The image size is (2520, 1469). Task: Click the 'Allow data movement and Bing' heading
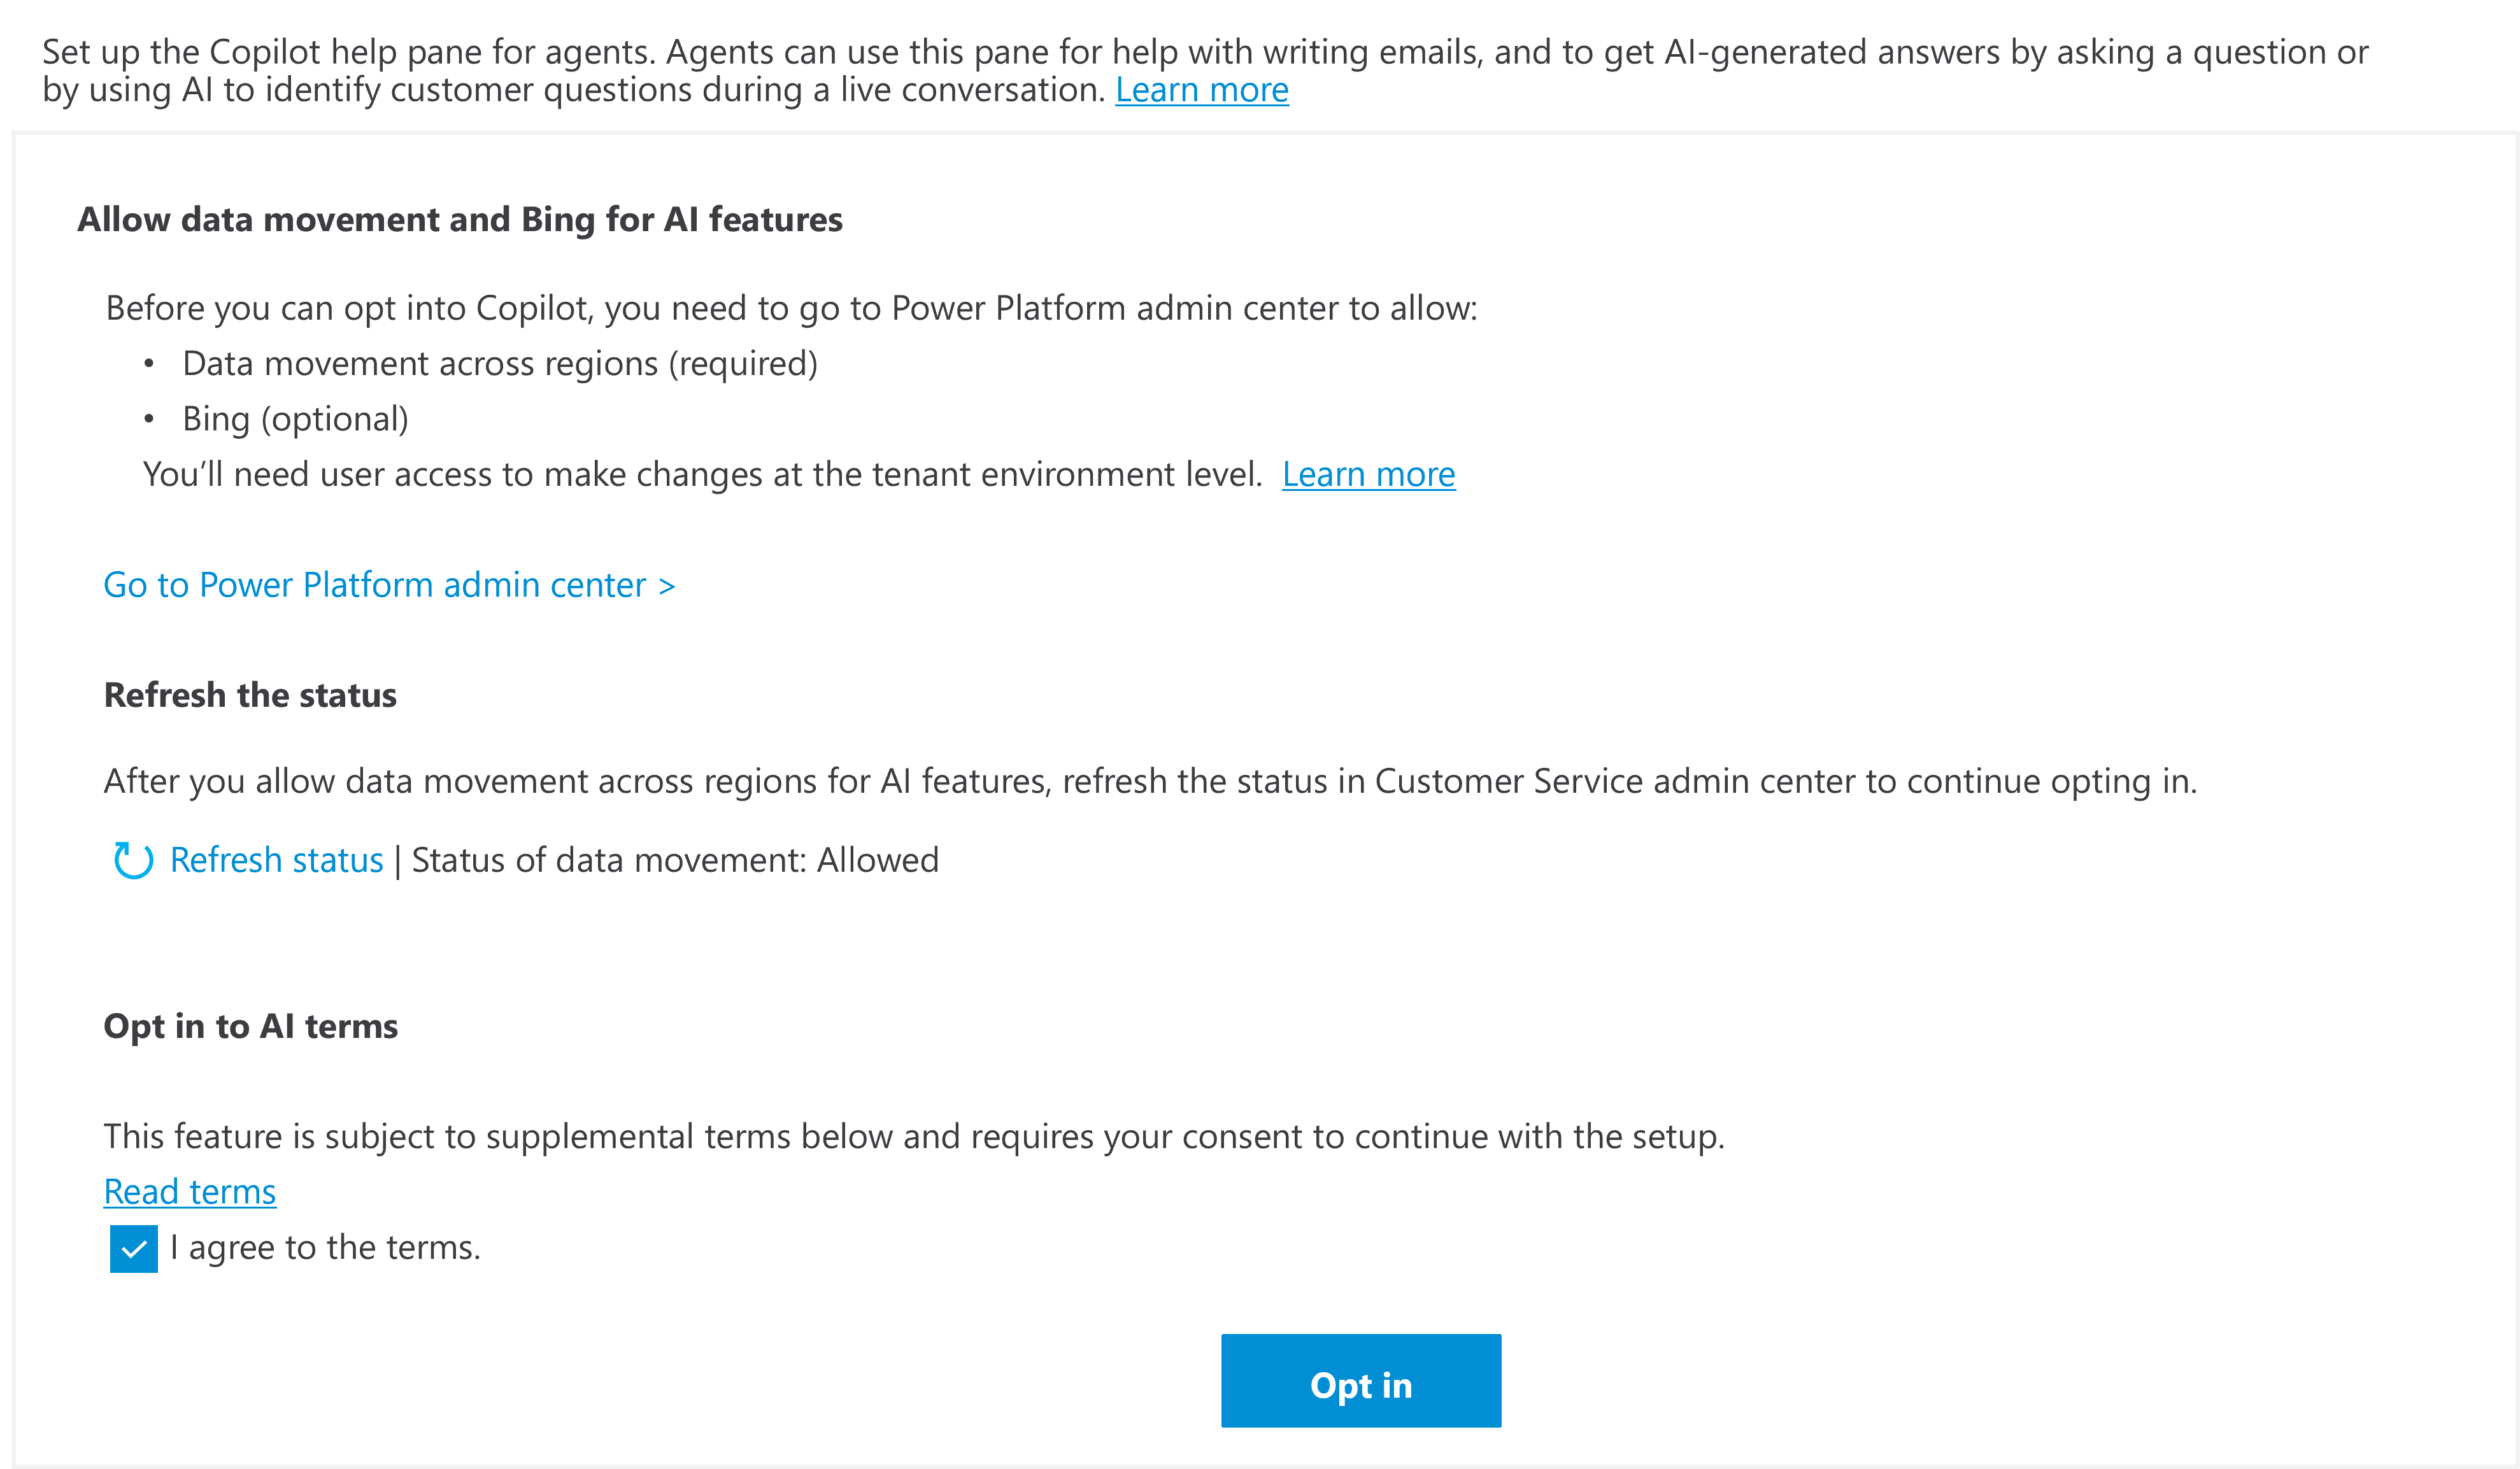pyautogui.click(x=460, y=219)
